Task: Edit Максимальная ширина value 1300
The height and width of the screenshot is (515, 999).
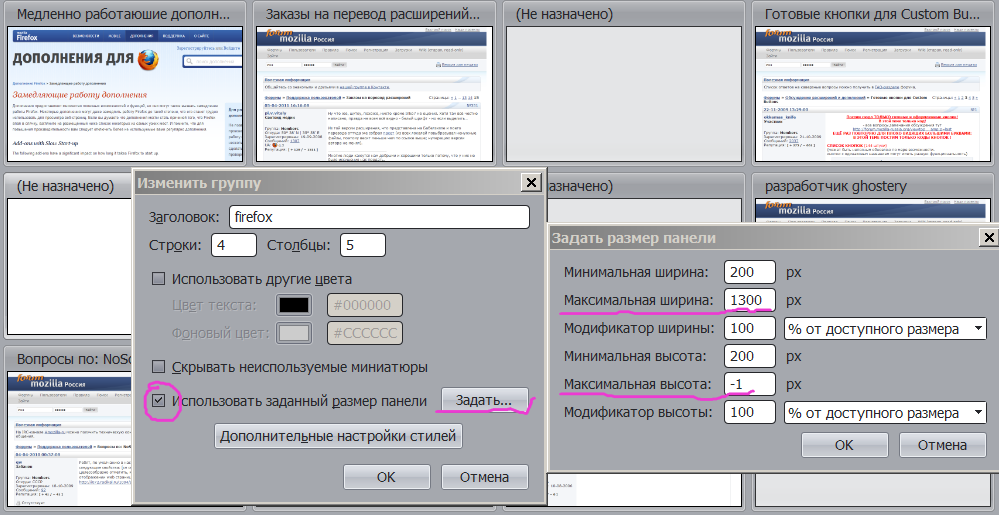Action: (x=750, y=300)
